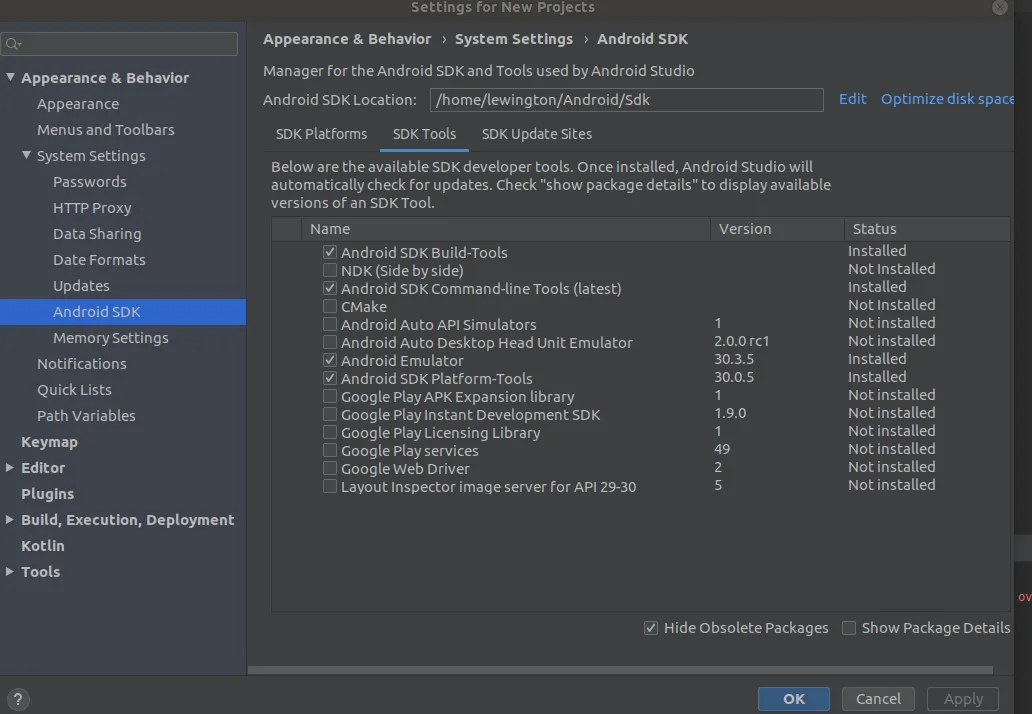
Task: Open the help question mark button
Action: click(x=18, y=699)
